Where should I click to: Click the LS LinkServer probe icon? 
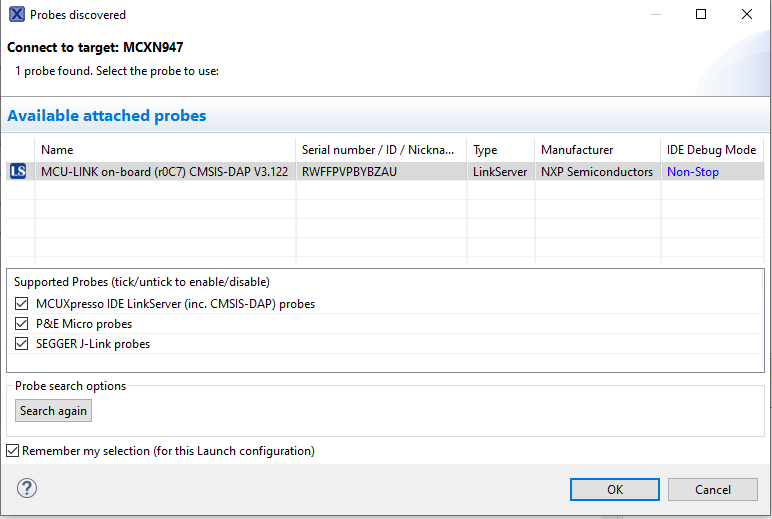point(18,172)
